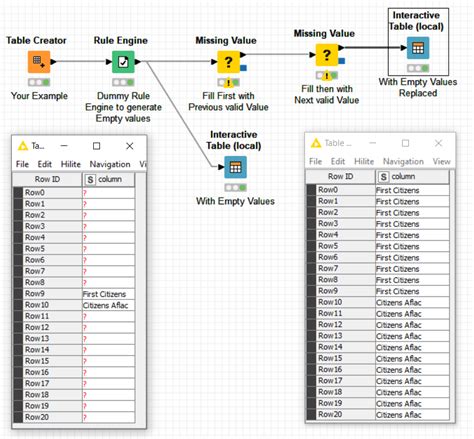The image size is (474, 439).
Task: Select Interactive Table node With Empty Values Replaced
Action: click(x=418, y=48)
